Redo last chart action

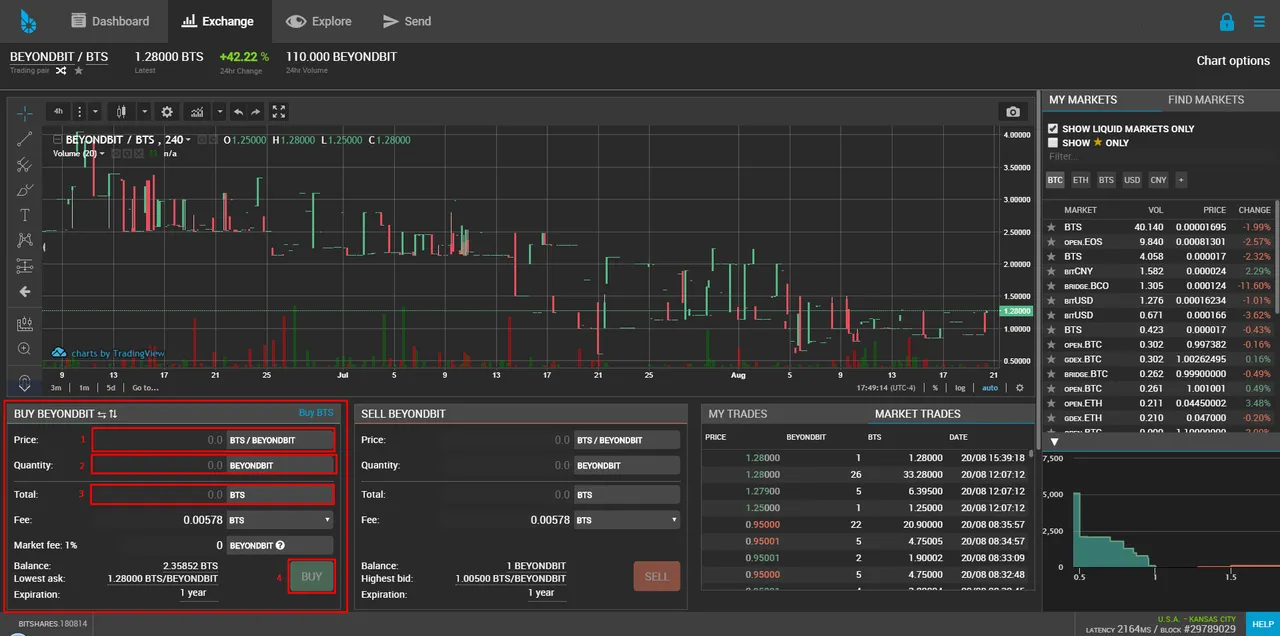(x=256, y=112)
